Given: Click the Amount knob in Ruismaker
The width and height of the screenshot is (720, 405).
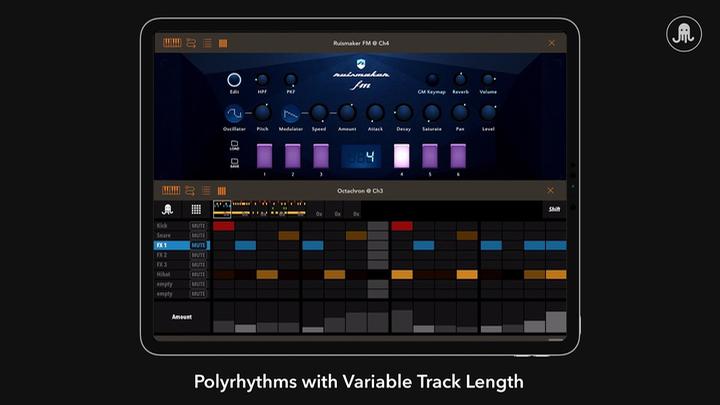Looking at the screenshot, I should coord(347,113).
